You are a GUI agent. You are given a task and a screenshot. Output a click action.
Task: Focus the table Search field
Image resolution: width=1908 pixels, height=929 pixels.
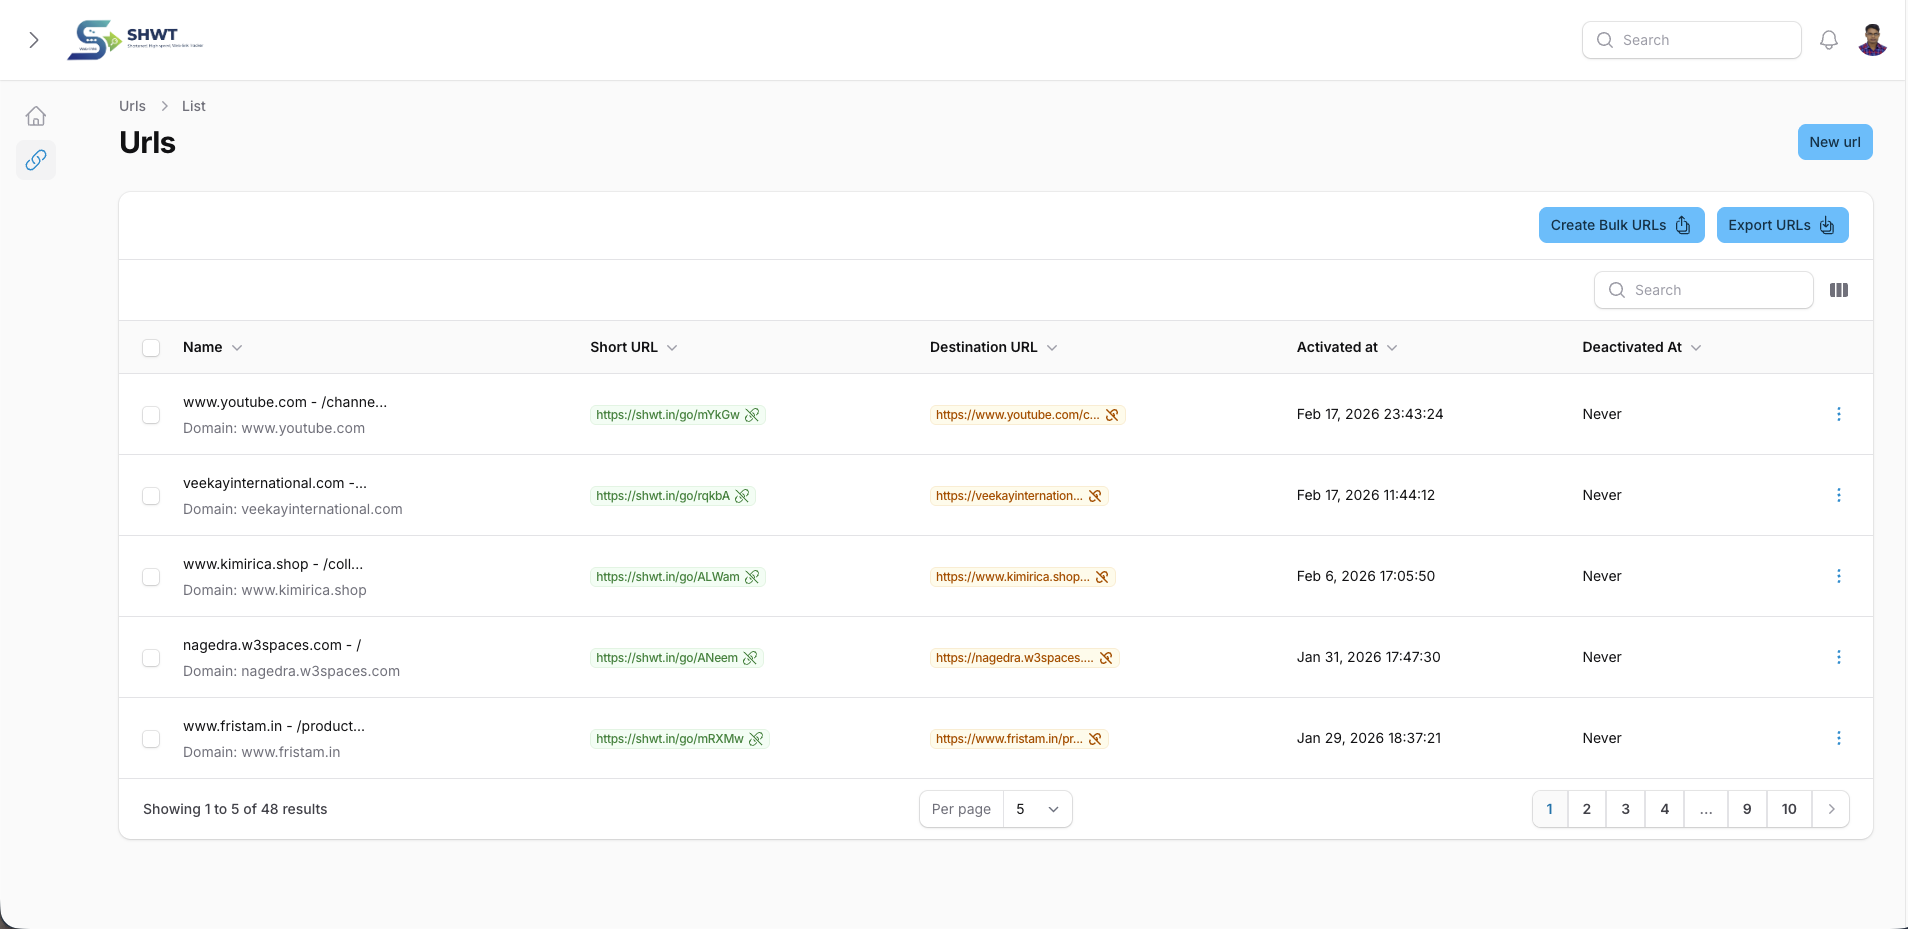coord(1704,290)
